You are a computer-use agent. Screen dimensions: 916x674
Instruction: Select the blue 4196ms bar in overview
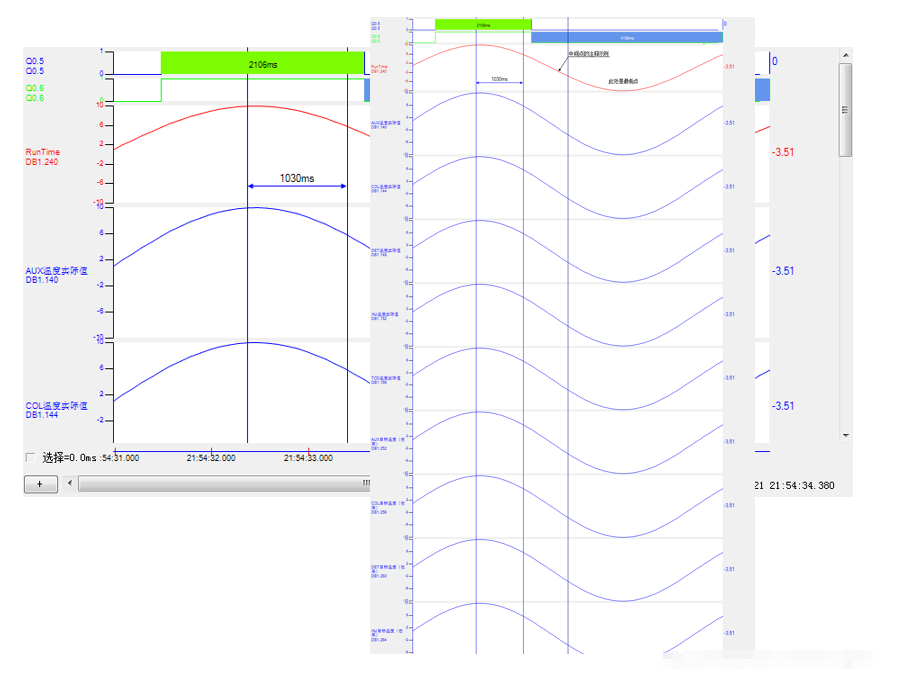click(x=627, y=38)
